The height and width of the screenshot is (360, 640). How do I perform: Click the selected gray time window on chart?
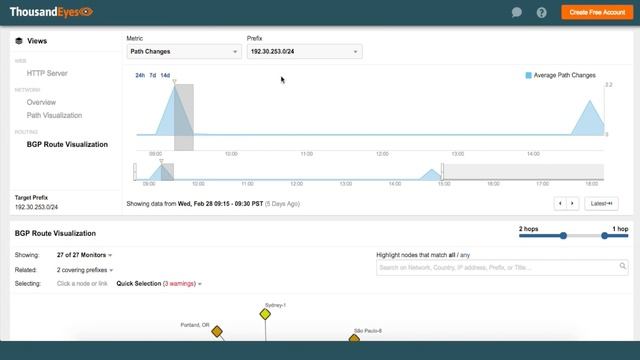point(184,117)
